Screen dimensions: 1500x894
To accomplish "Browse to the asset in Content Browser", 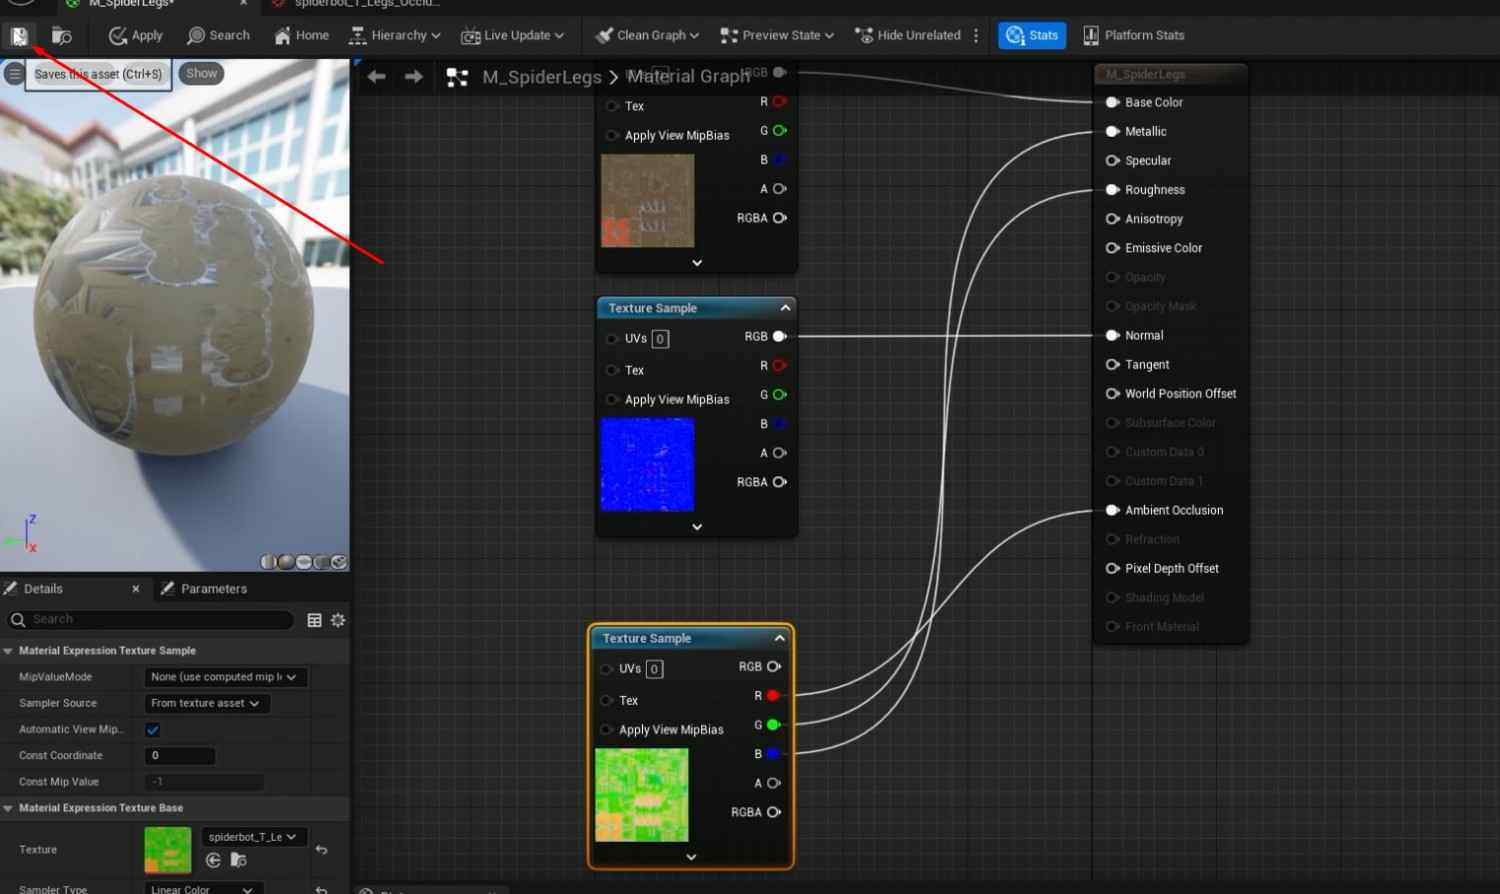I will [62, 36].
